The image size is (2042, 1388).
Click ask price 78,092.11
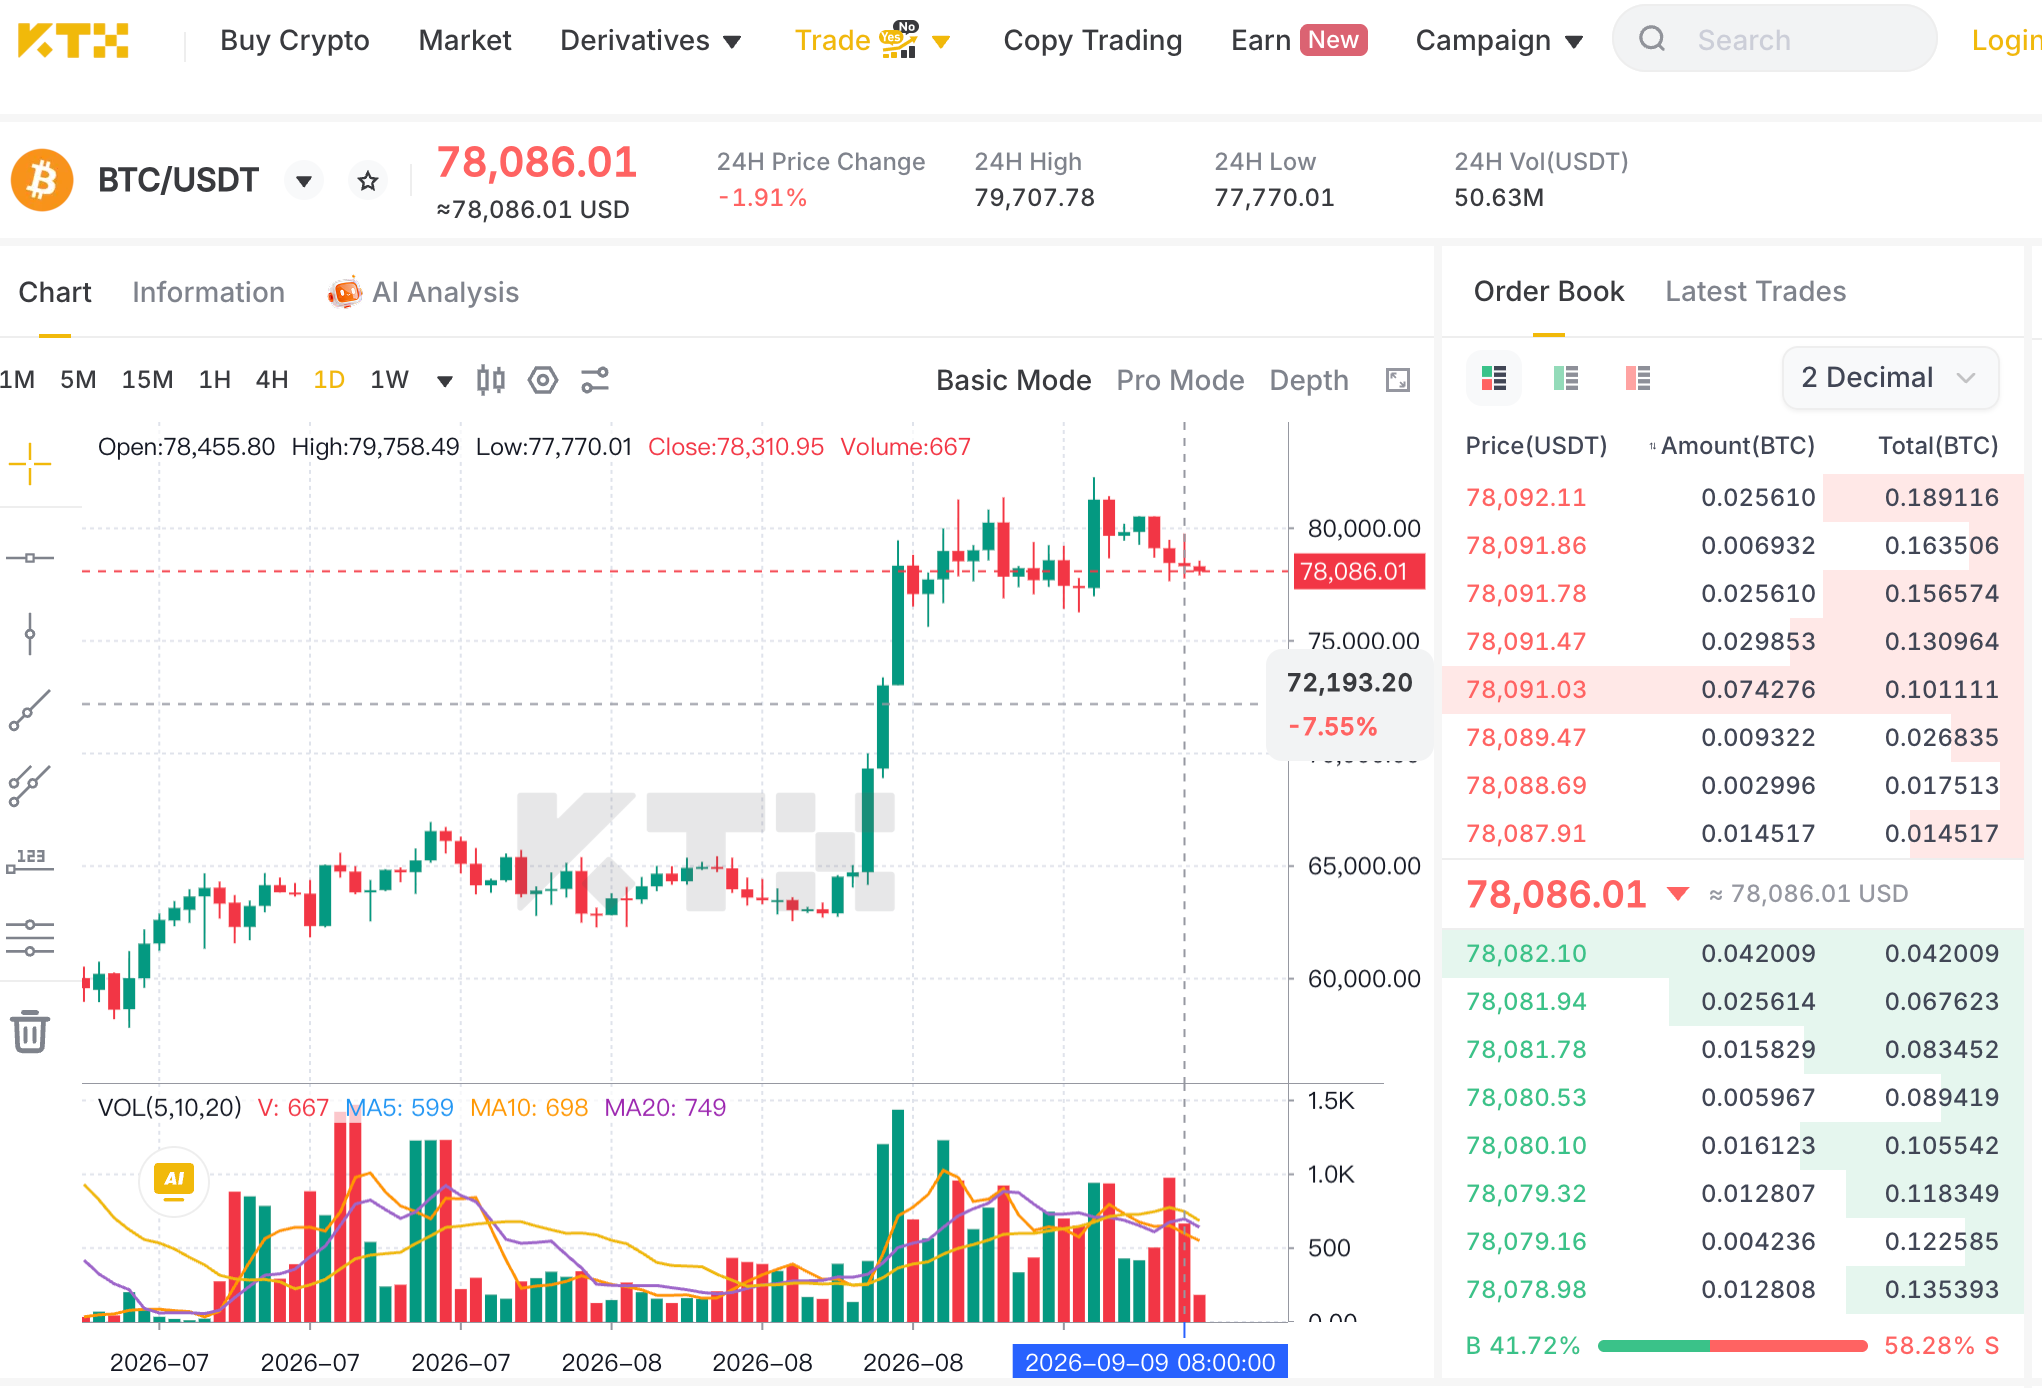click(1526, 497)
